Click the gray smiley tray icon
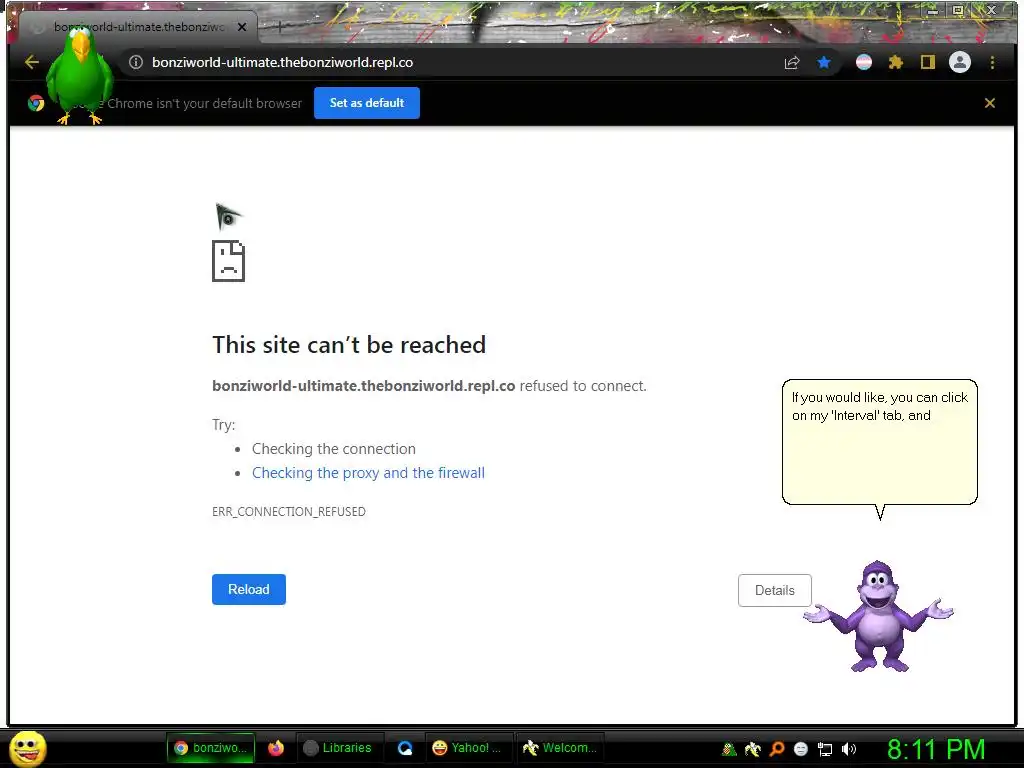The height and width of the screenshot is (768, 1024). (x=801, y=749)
